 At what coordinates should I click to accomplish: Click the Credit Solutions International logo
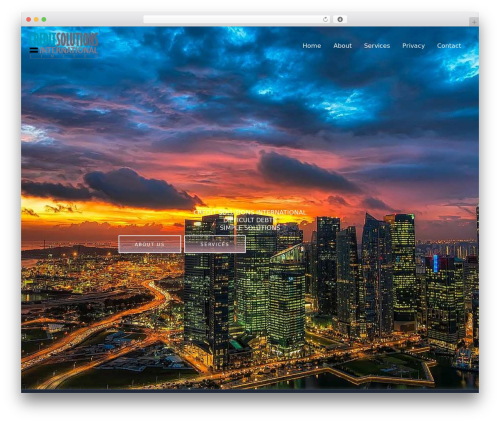click(x=64, y=45)
